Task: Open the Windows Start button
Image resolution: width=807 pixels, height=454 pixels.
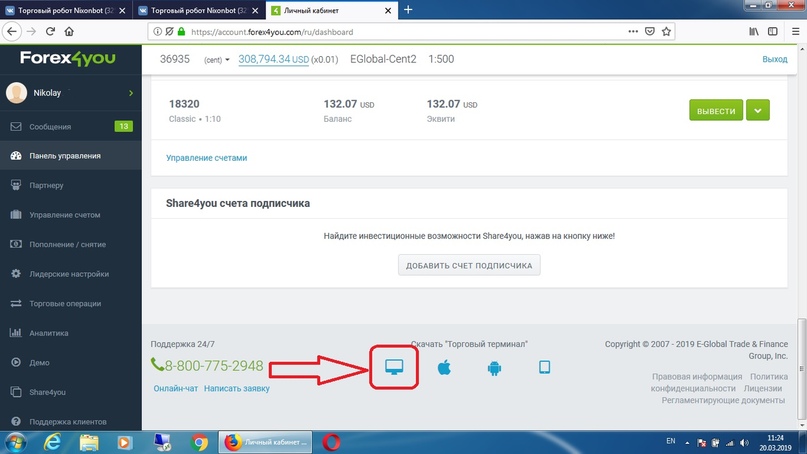Action: tap(15, 443)
